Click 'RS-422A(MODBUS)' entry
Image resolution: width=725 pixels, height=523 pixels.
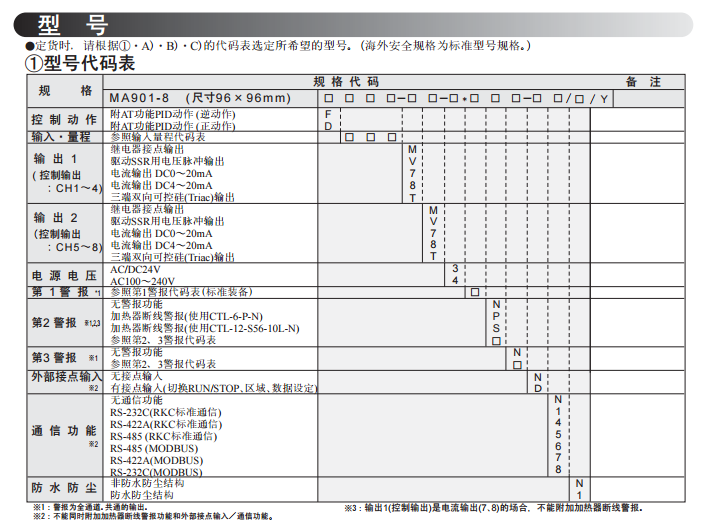(157, 461)
